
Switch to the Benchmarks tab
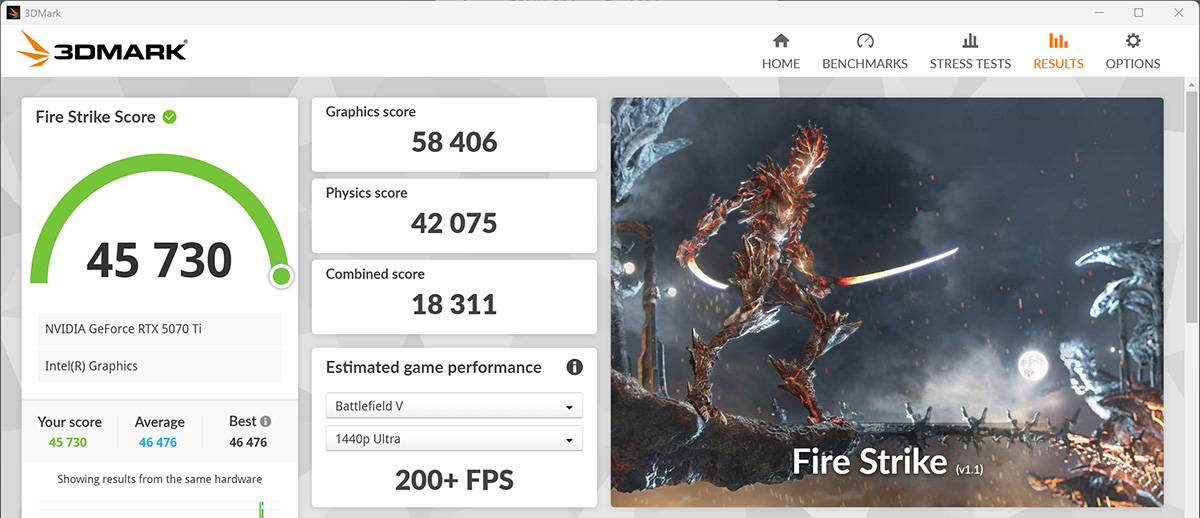[x=865, y=51]
